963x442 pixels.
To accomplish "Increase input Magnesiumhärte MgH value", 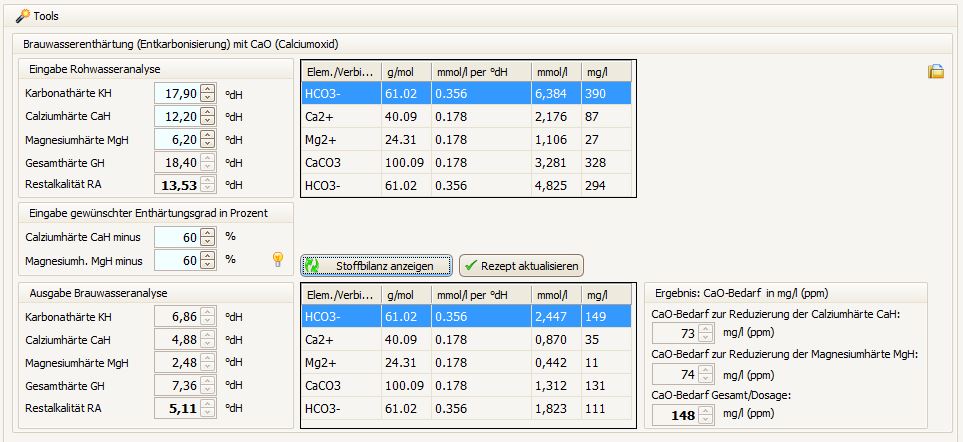I will (x=207, y=134).
